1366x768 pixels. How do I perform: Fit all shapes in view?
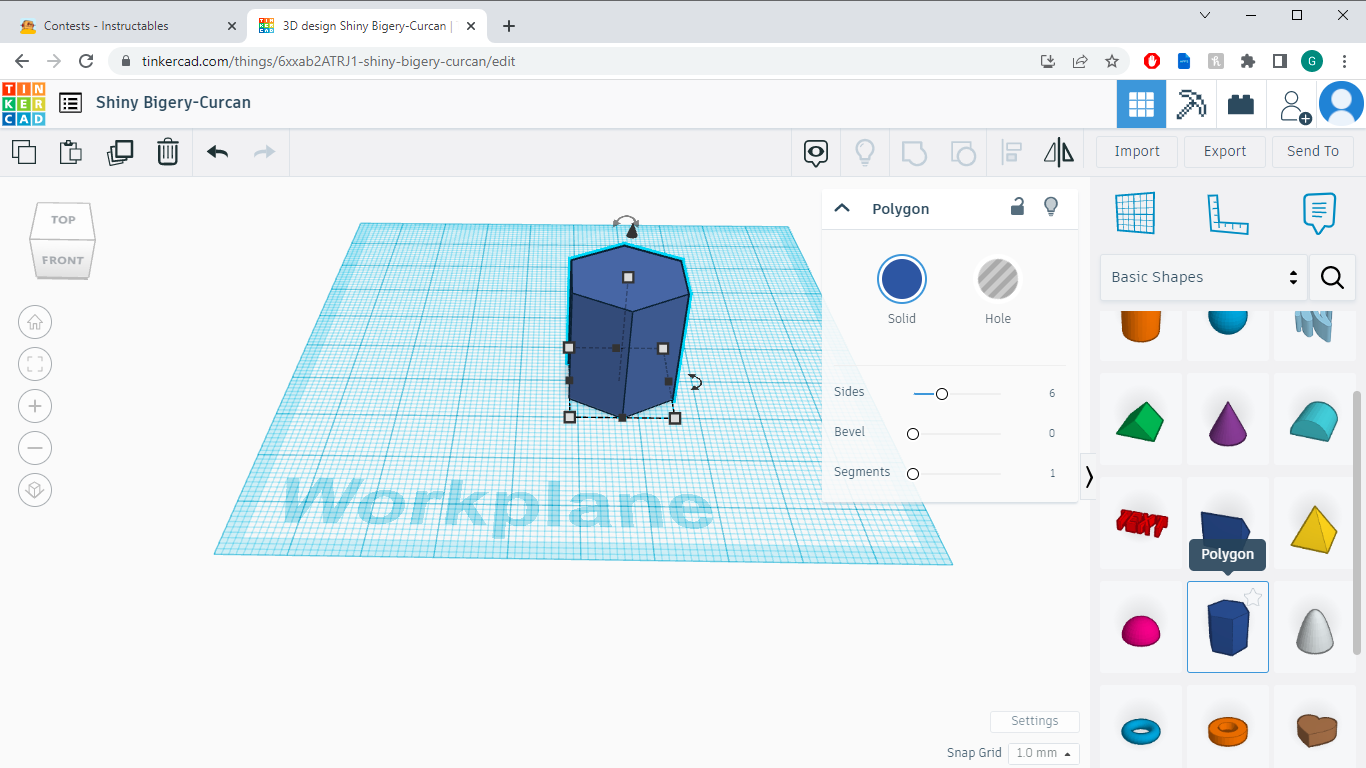pos(35,364)
